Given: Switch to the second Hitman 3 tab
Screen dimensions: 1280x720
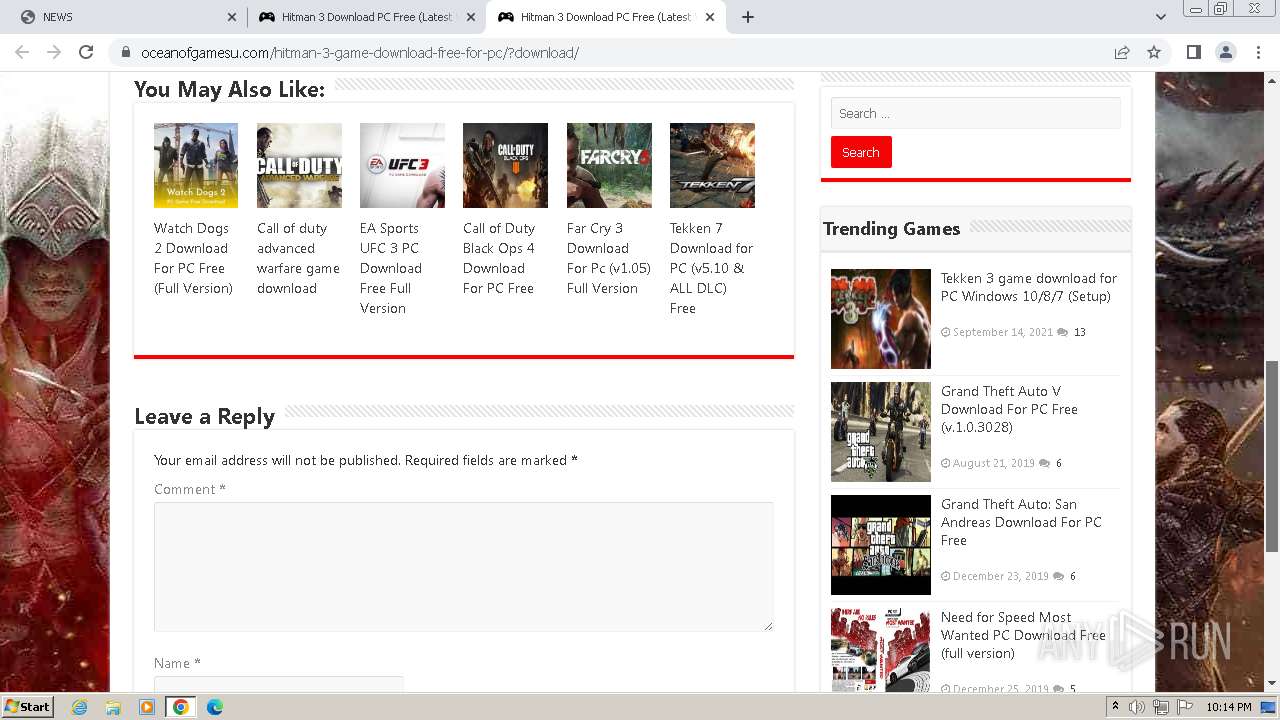Looking at the screenshot, I should pos(606,17).
